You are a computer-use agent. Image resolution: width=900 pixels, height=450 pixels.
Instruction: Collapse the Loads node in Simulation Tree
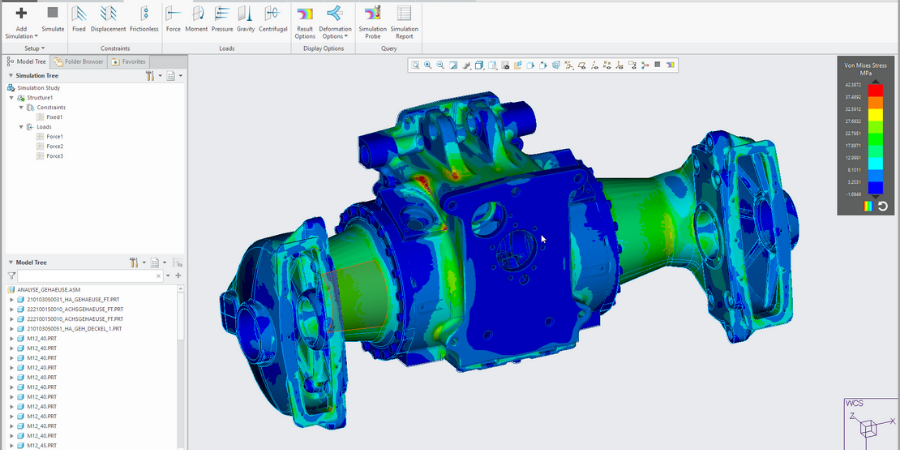(20, 127)
